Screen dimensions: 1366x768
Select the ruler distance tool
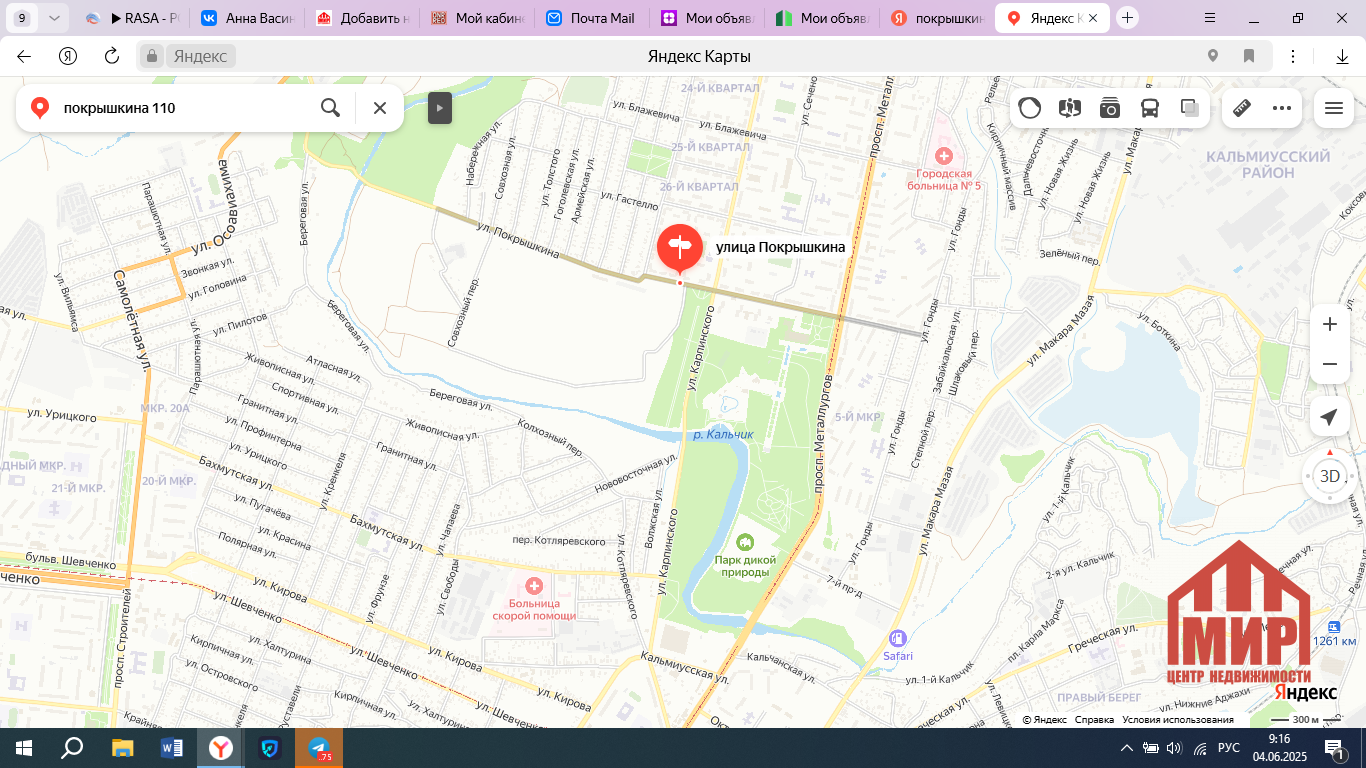tap(1242, 108)
